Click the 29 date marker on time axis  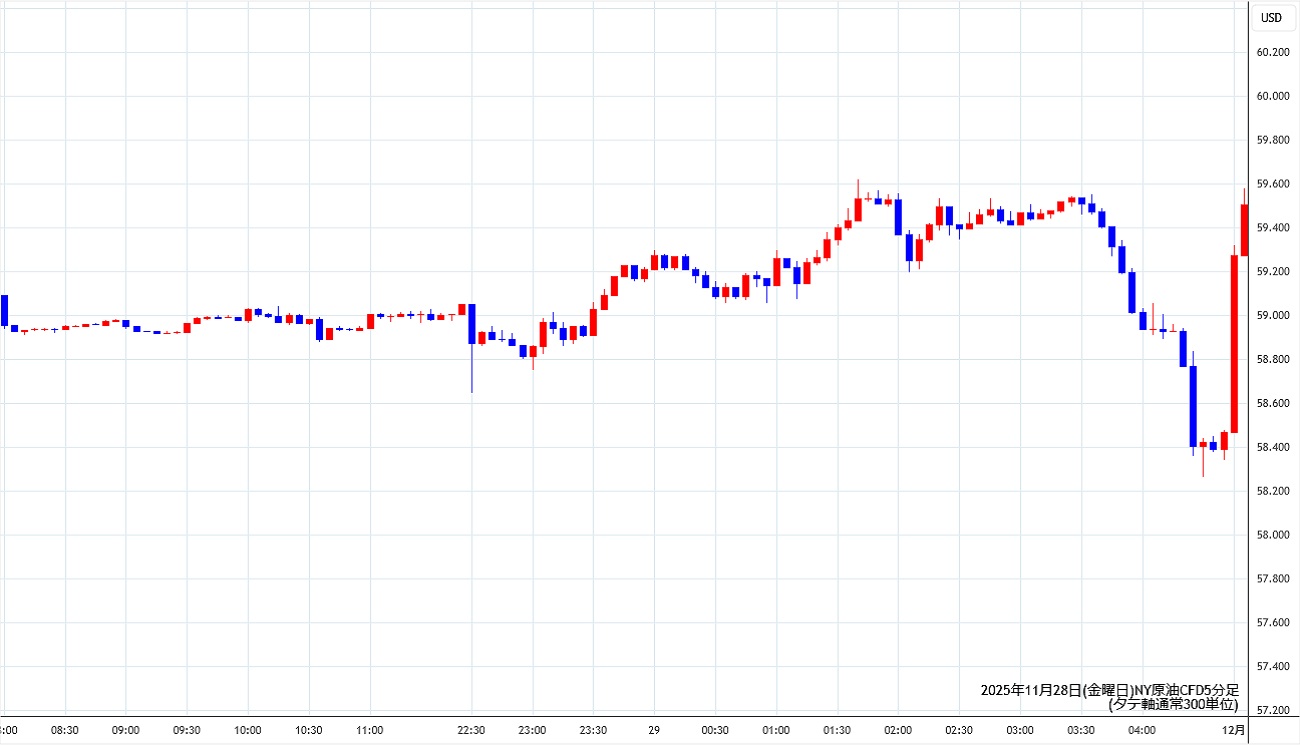(654, 730)
